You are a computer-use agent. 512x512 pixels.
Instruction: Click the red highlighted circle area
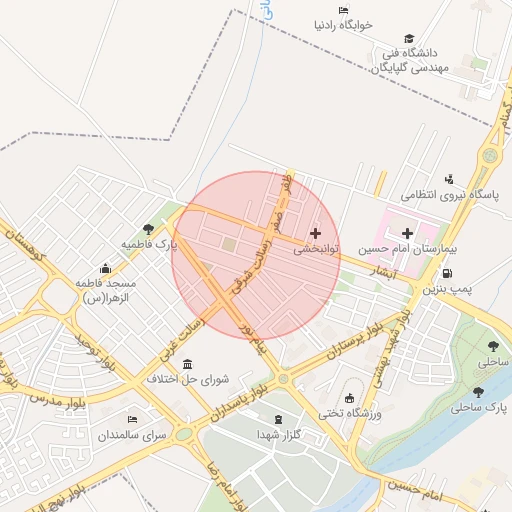coord(256,256)
